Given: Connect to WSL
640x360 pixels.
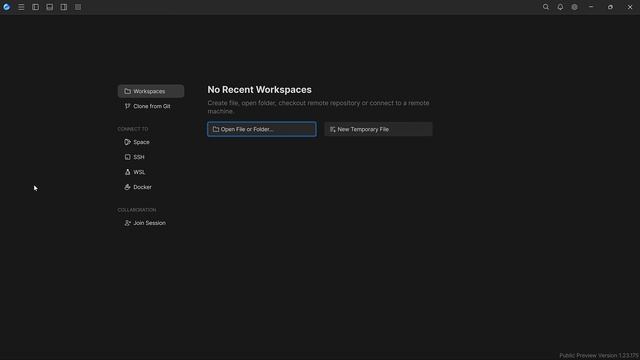Looking at the screenshot, I should 151,172.
